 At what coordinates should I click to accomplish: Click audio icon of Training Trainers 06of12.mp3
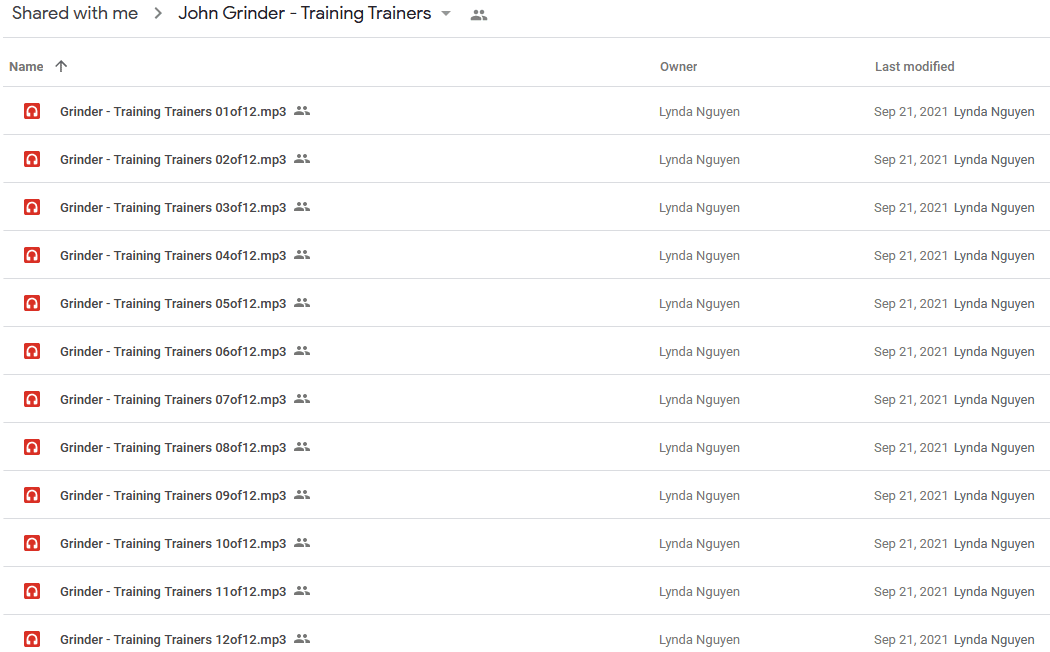[x=31, y=351]
